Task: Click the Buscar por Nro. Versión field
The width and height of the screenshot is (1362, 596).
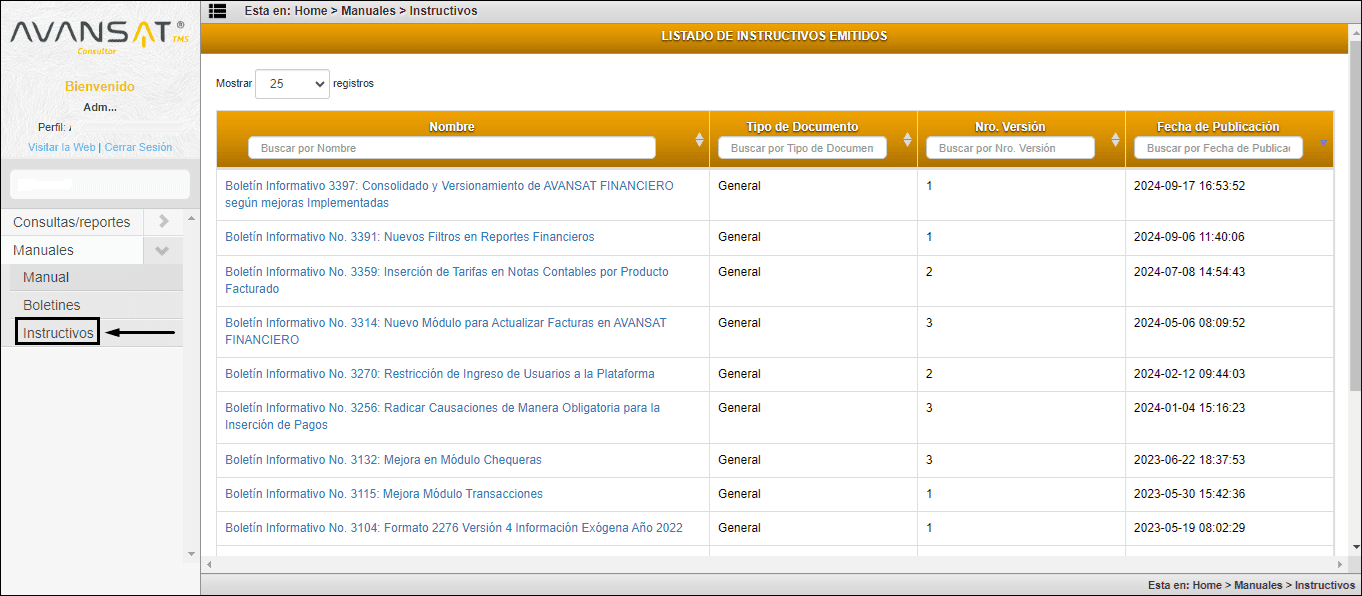Action: coord(1010,148)
